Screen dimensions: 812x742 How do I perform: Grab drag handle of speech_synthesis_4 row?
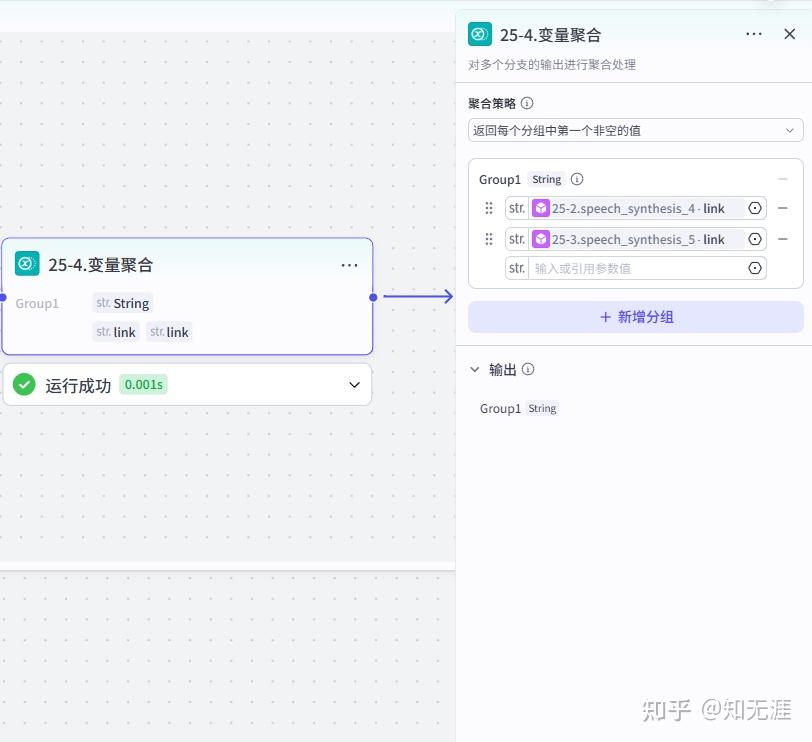pyautogui.click(x=488, y=208)
